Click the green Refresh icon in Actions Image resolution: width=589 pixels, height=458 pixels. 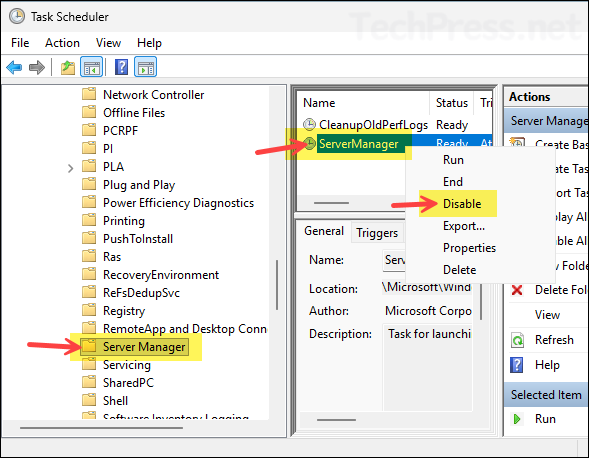pyautogui.click(x=517, y=340)
